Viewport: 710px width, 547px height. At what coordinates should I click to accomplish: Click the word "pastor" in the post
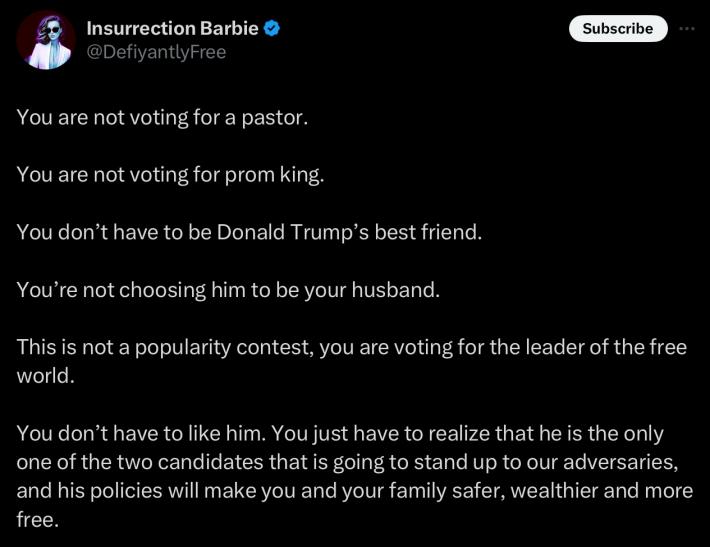click(272, 118)
